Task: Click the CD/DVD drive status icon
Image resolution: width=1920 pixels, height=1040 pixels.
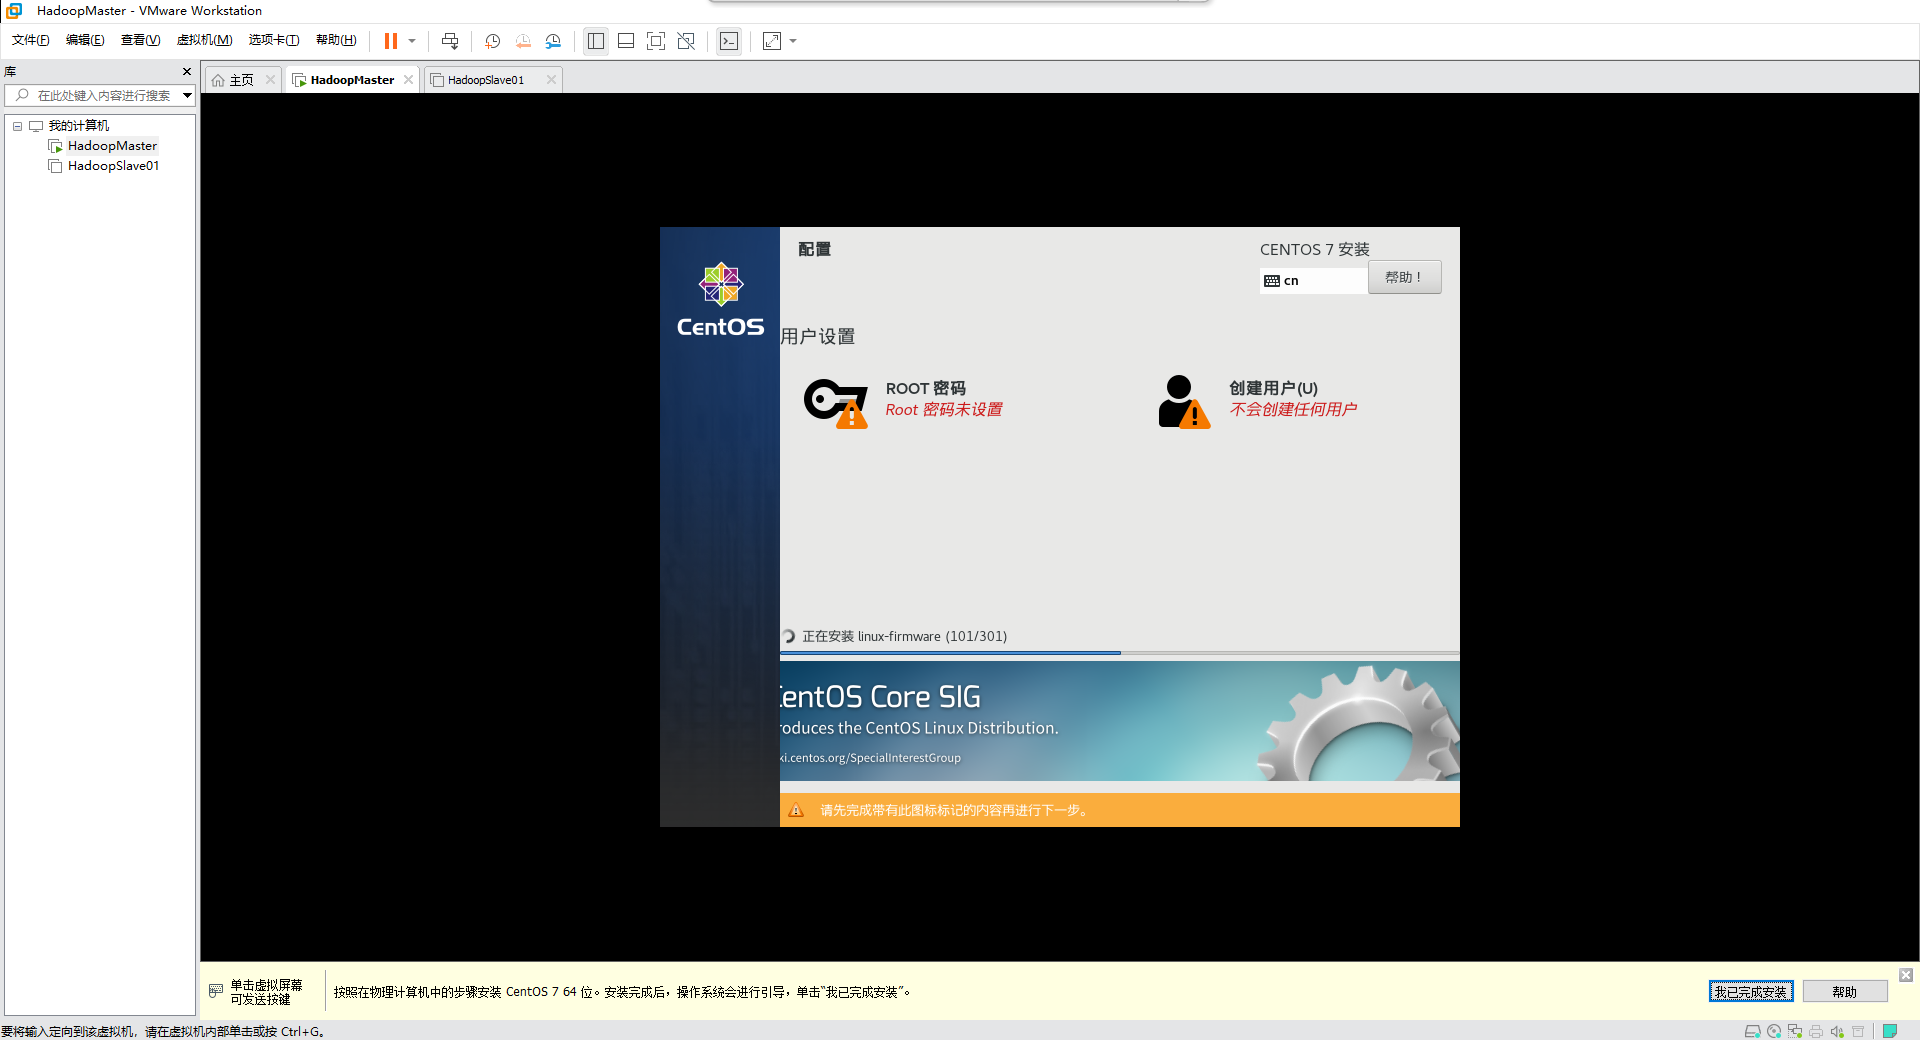Action: 1774,1031
